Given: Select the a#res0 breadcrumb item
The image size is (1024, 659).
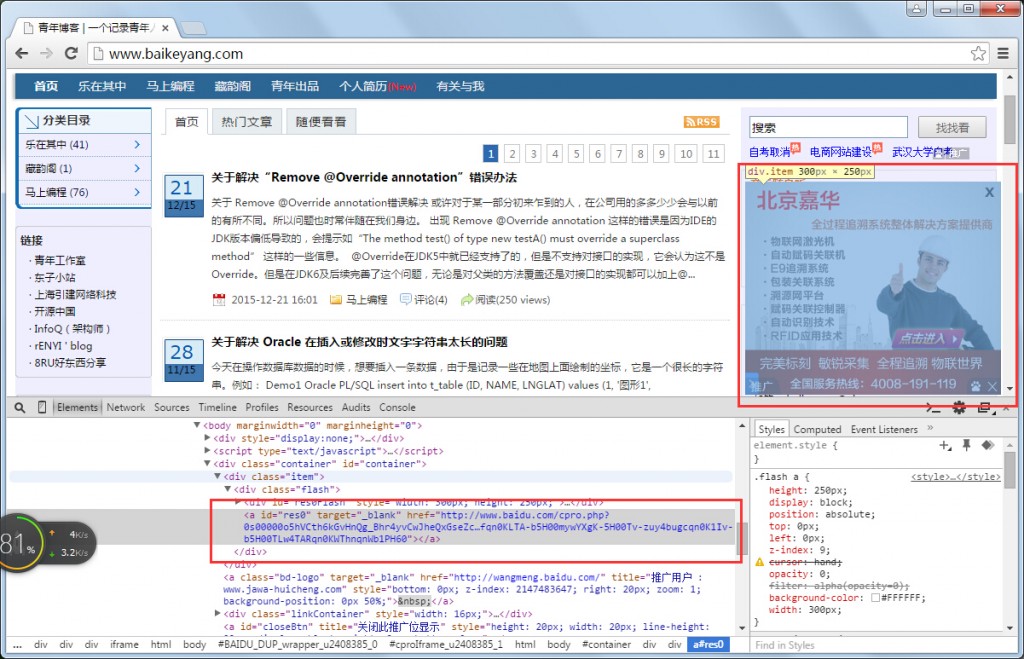Looking at the screenshot, I should tap(708, 644).
